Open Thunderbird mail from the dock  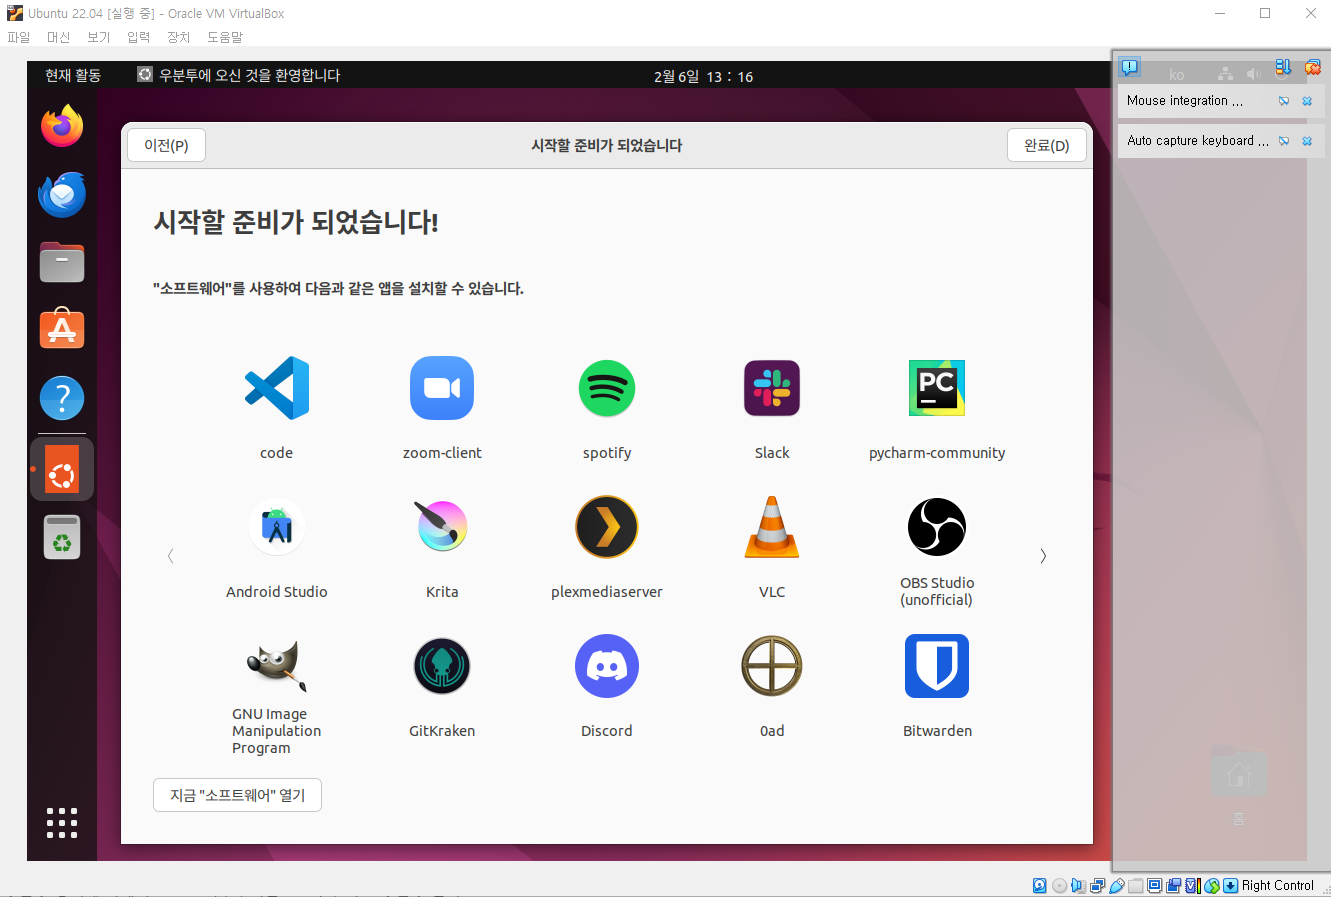tap(62, 194)
